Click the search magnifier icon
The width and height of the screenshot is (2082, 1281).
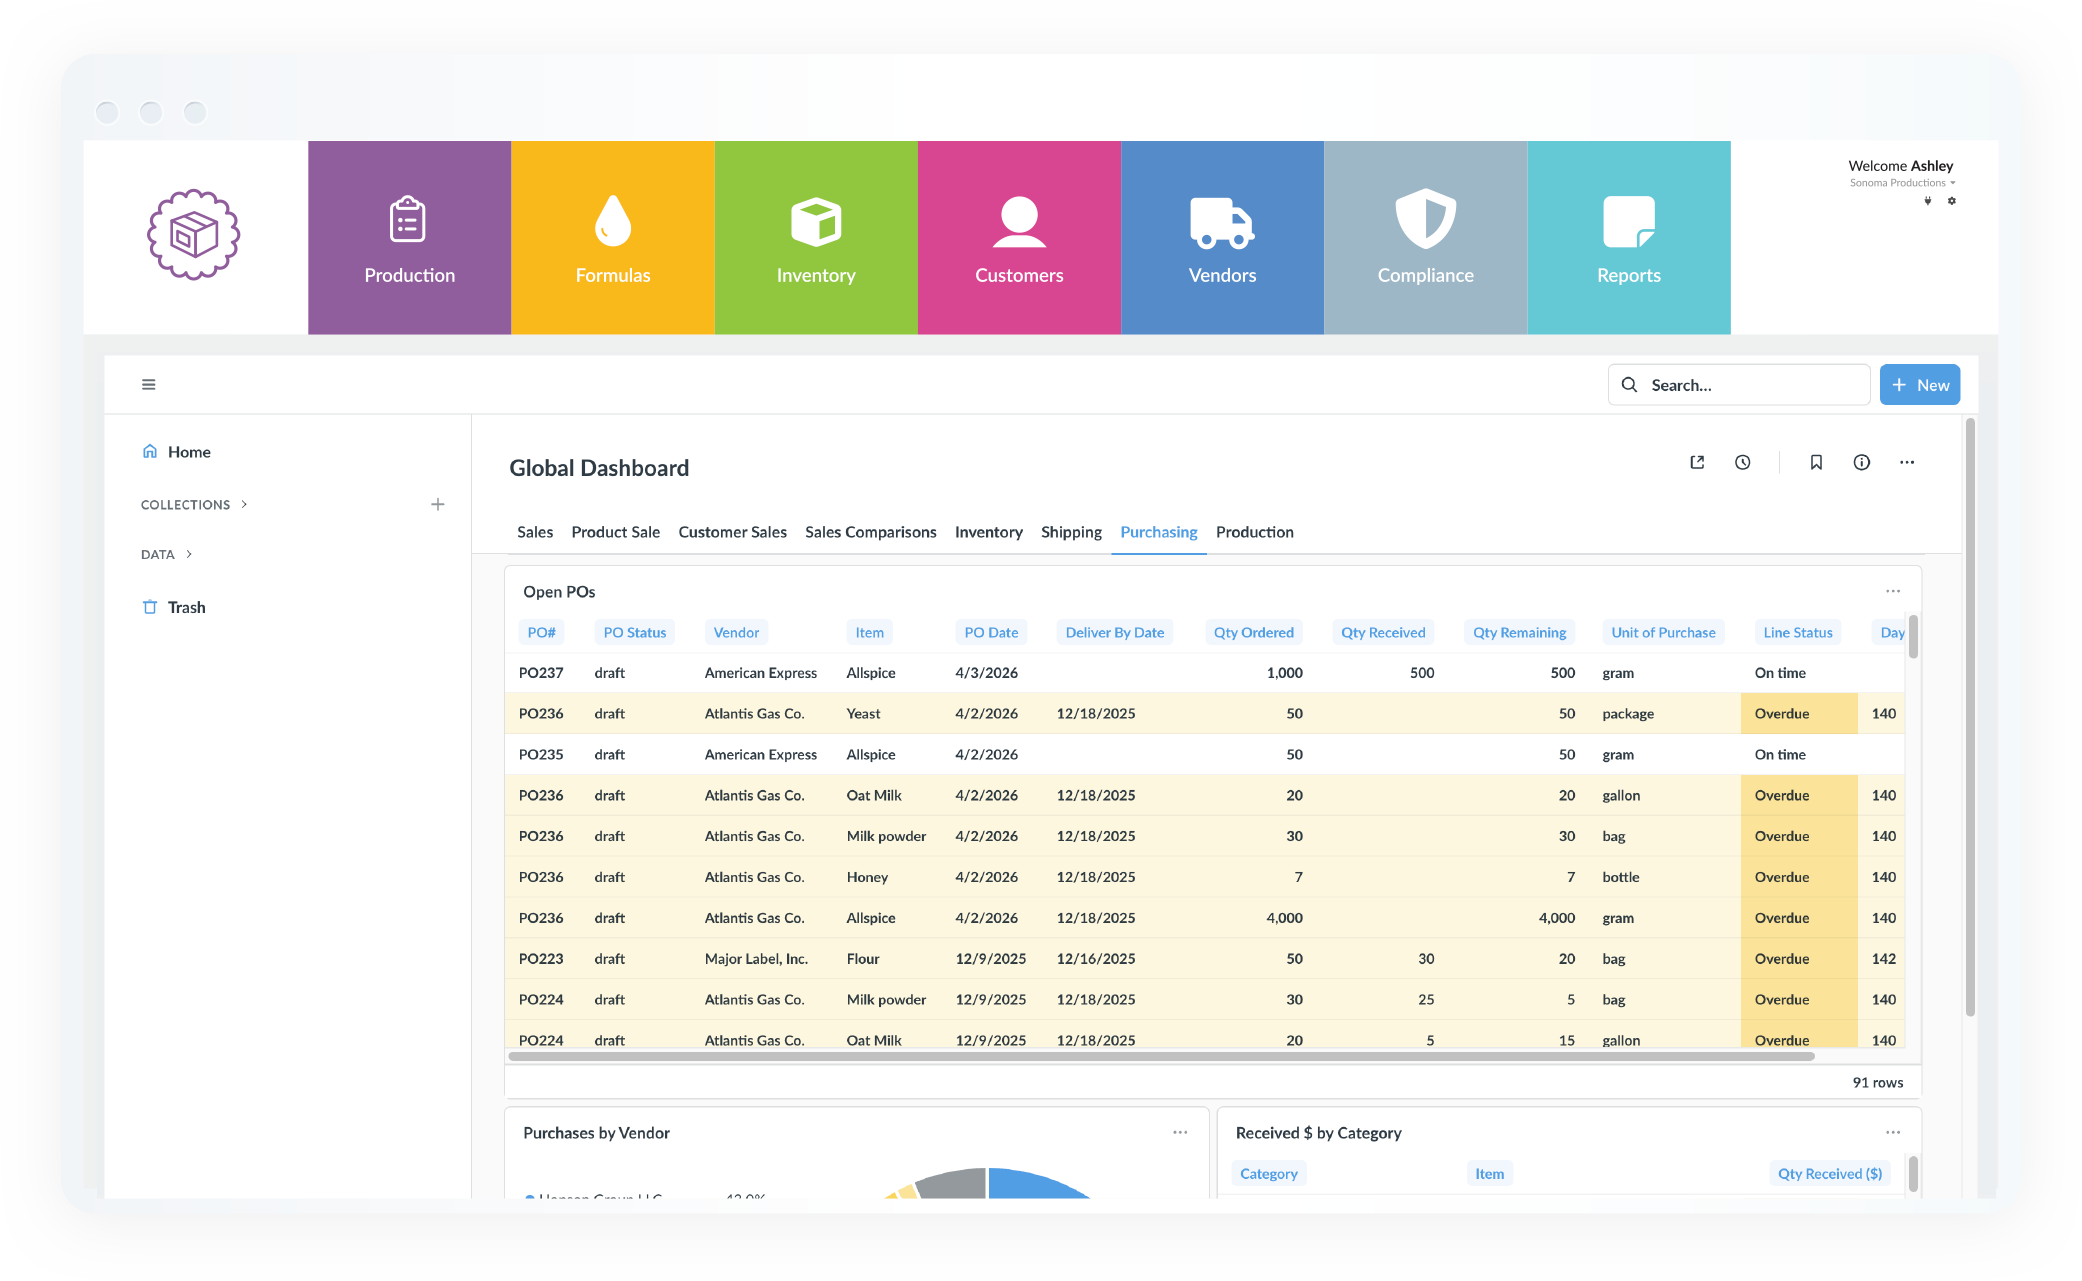tap(1630, 385)
